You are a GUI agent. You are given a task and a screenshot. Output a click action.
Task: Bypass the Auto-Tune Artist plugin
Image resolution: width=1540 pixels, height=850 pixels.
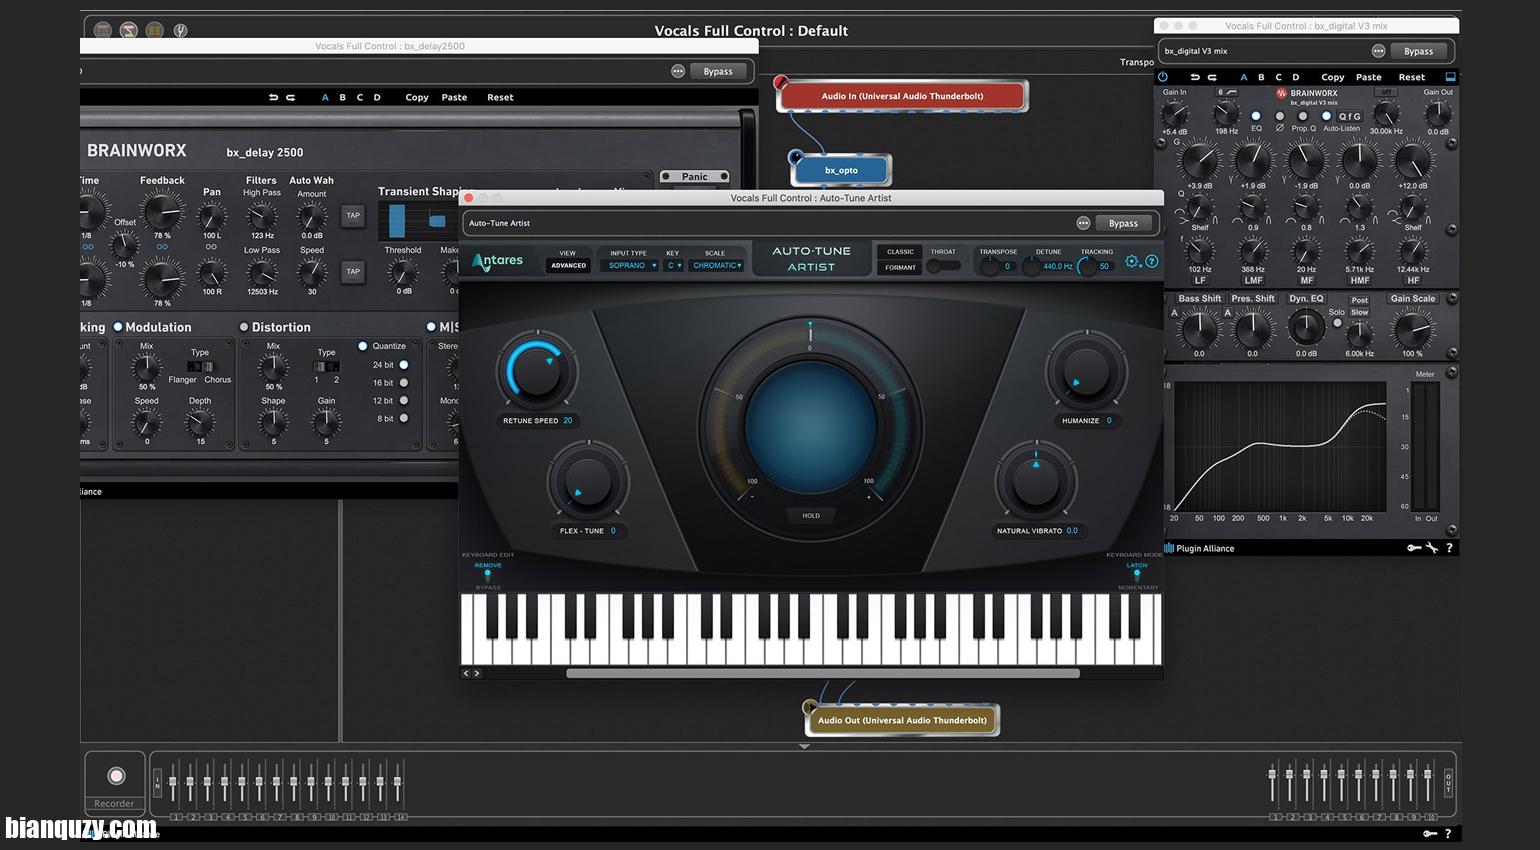[x=1123, y=224]
